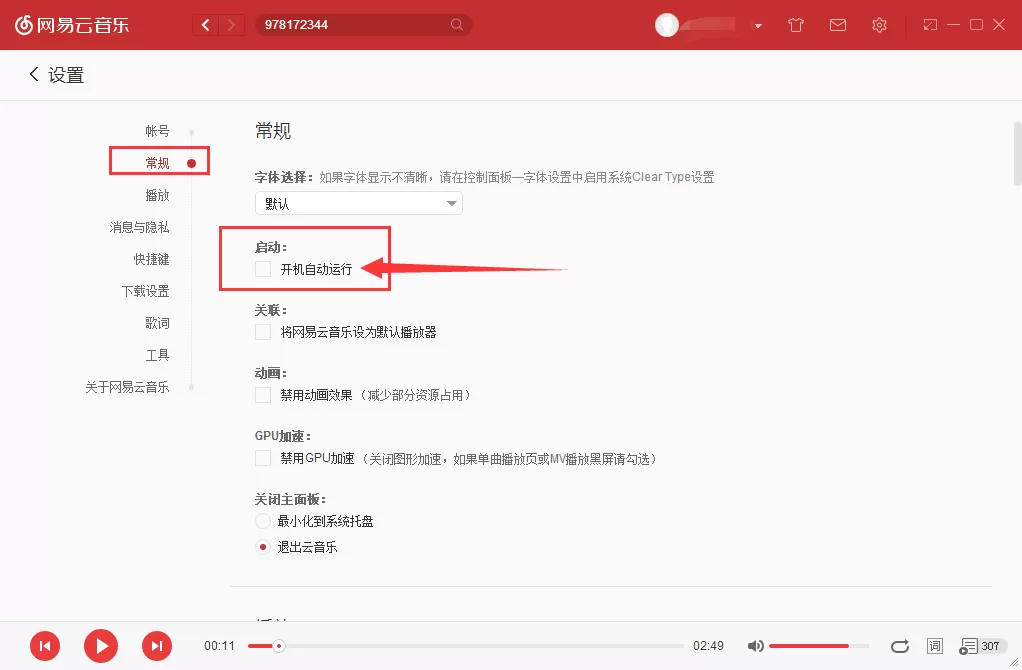
Task: Select the 常规 settings section
Action: (x=157, y=163)
